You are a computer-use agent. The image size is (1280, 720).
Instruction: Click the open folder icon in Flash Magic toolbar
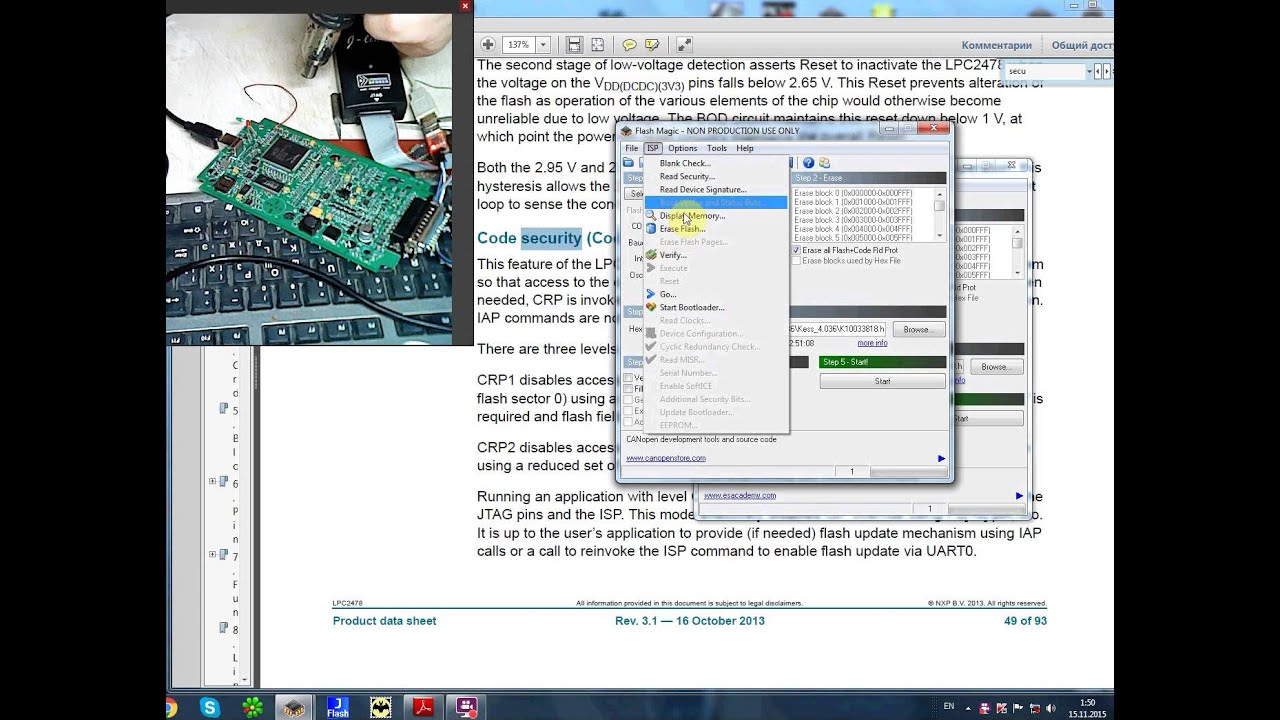628,163
